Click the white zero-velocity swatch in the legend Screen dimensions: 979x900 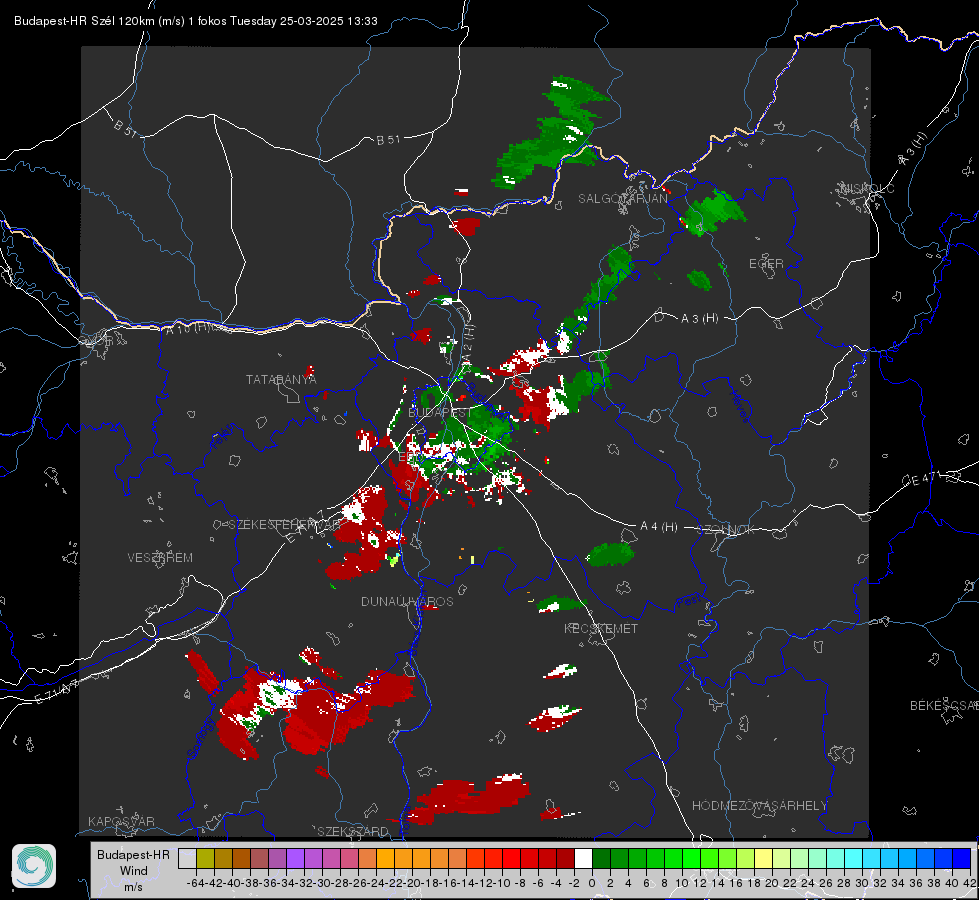[x=583, y=858]
